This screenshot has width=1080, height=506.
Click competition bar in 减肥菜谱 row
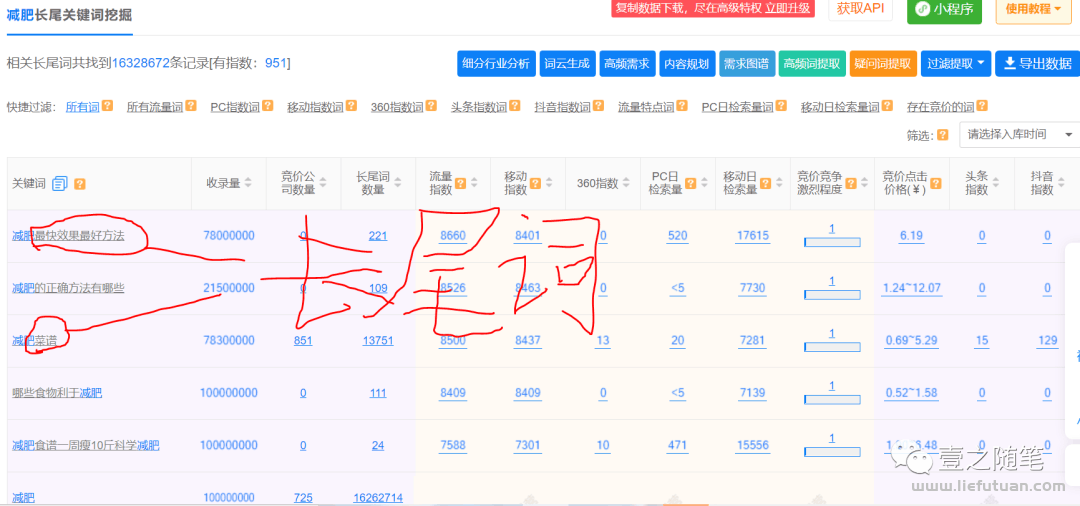pyautogui.click(x=832, y=346)
